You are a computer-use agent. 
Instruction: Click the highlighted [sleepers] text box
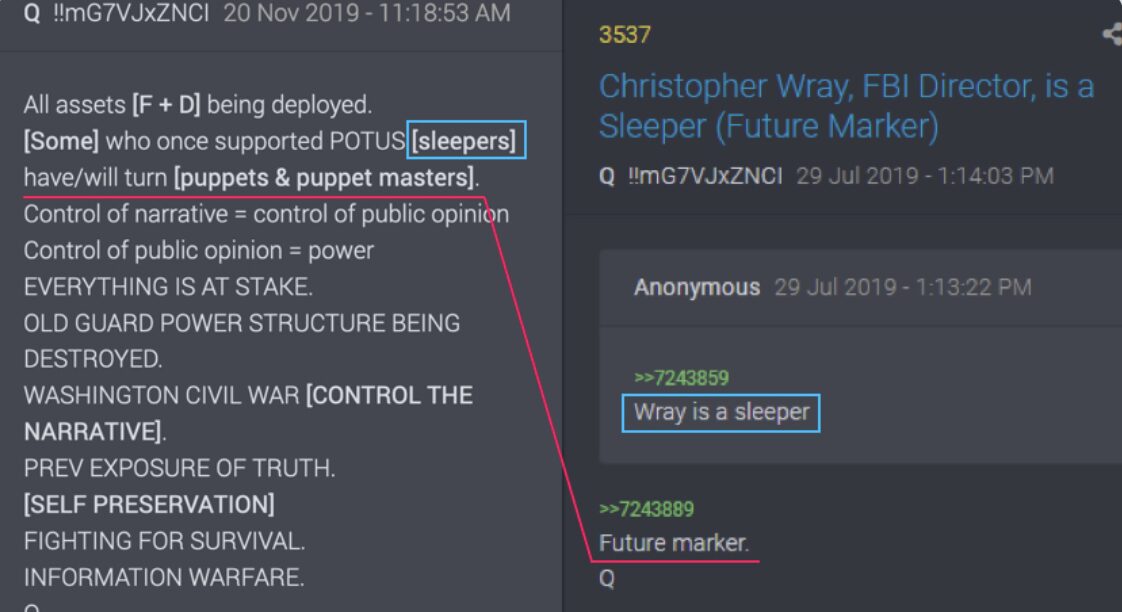click(x=467, y=140)
